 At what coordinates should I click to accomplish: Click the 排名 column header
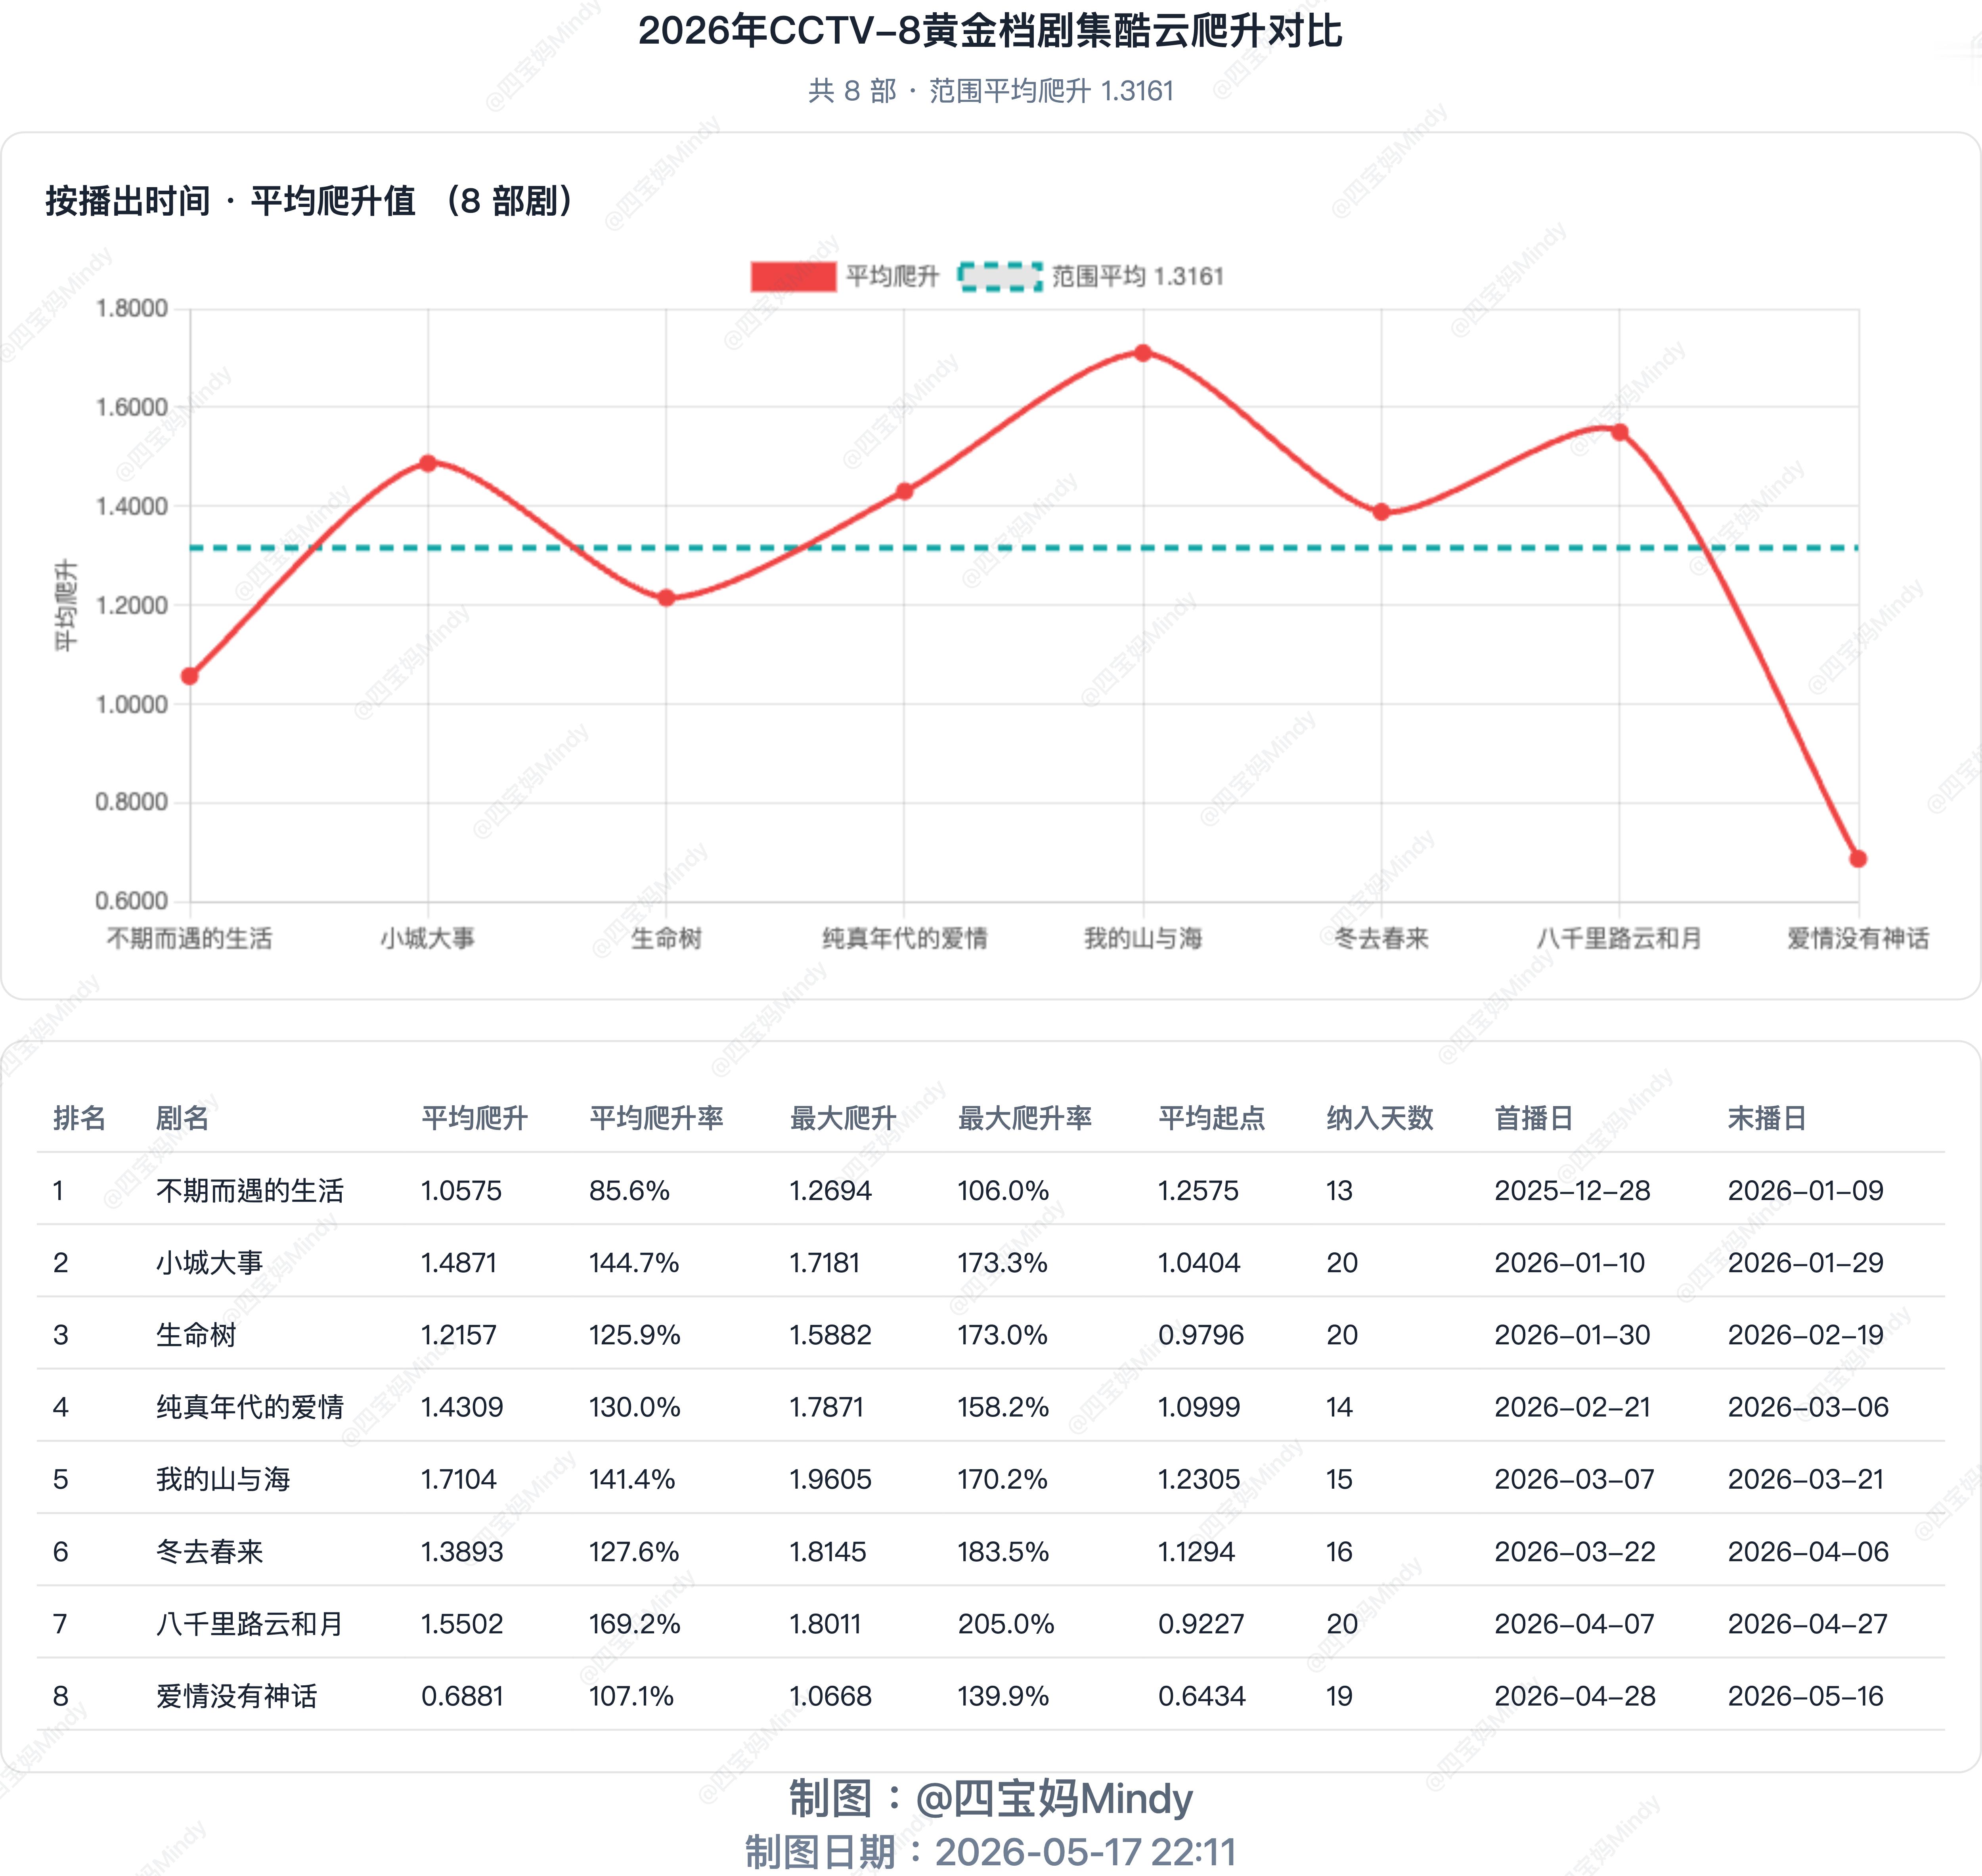click(x=79, y=1118)
